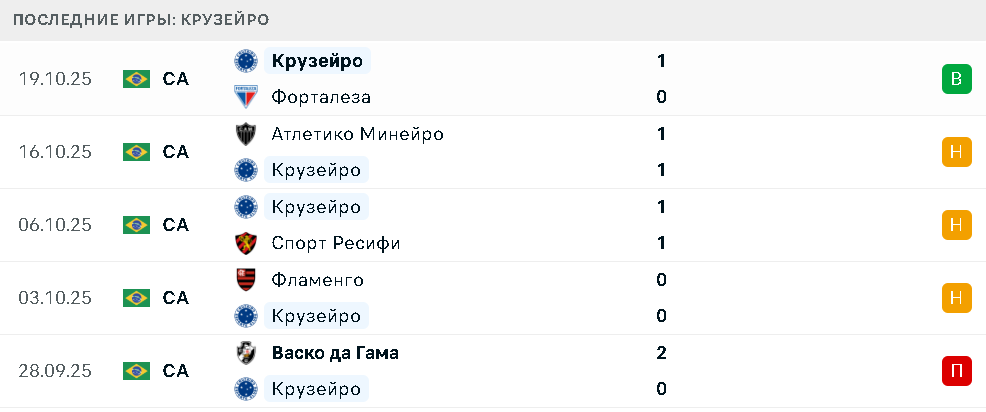Click the Flamengo club crest icon
This screenshot has width=986, height=412.
(x=245, y=280)
